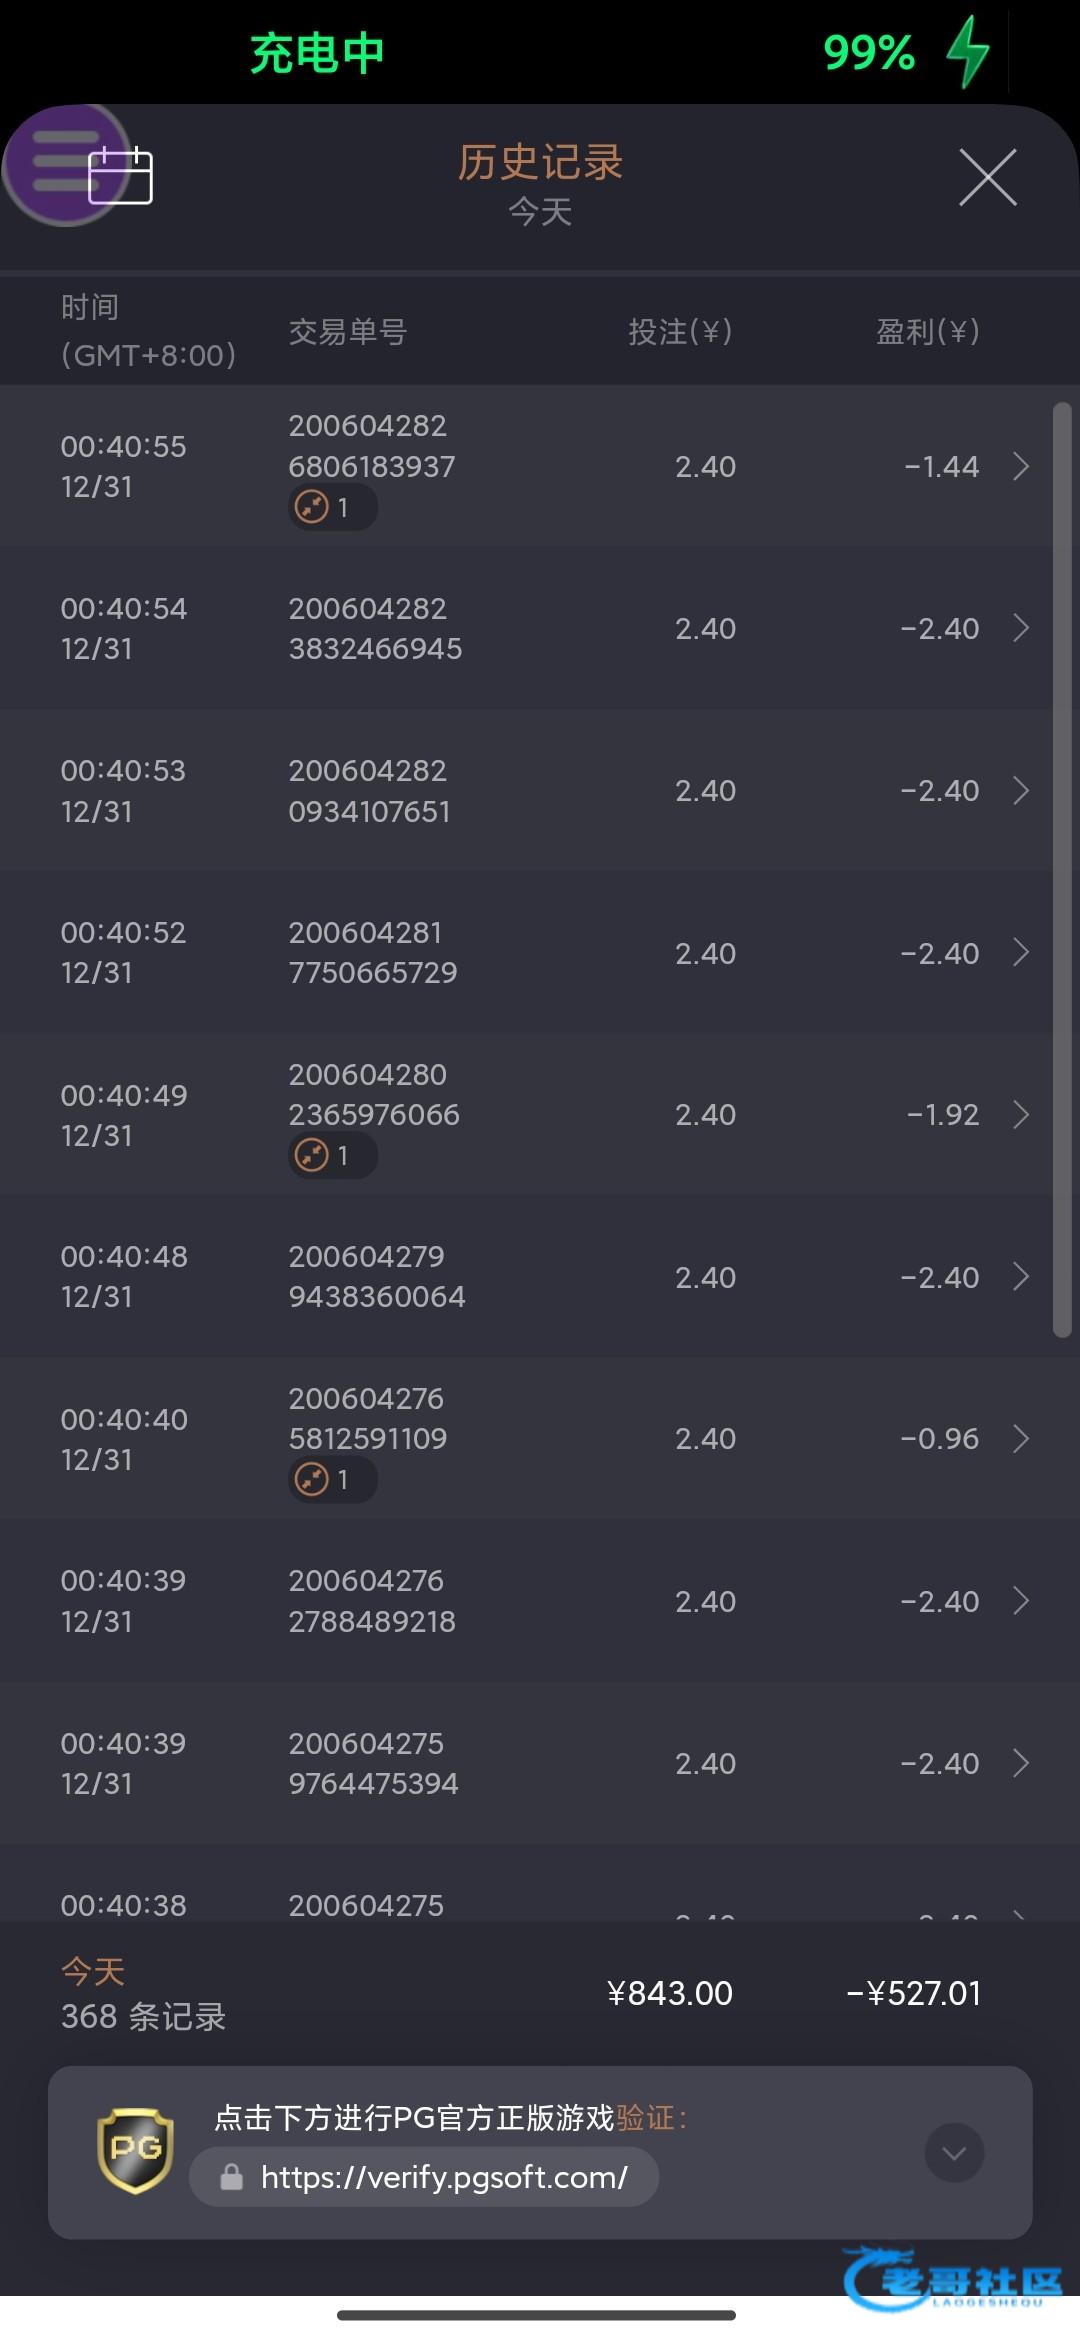Image resolution: width=1080 pixels, height=2340 pixels.
Task: Expand details for the 00:40:54 record
Action: click(x=1020, y=628)
